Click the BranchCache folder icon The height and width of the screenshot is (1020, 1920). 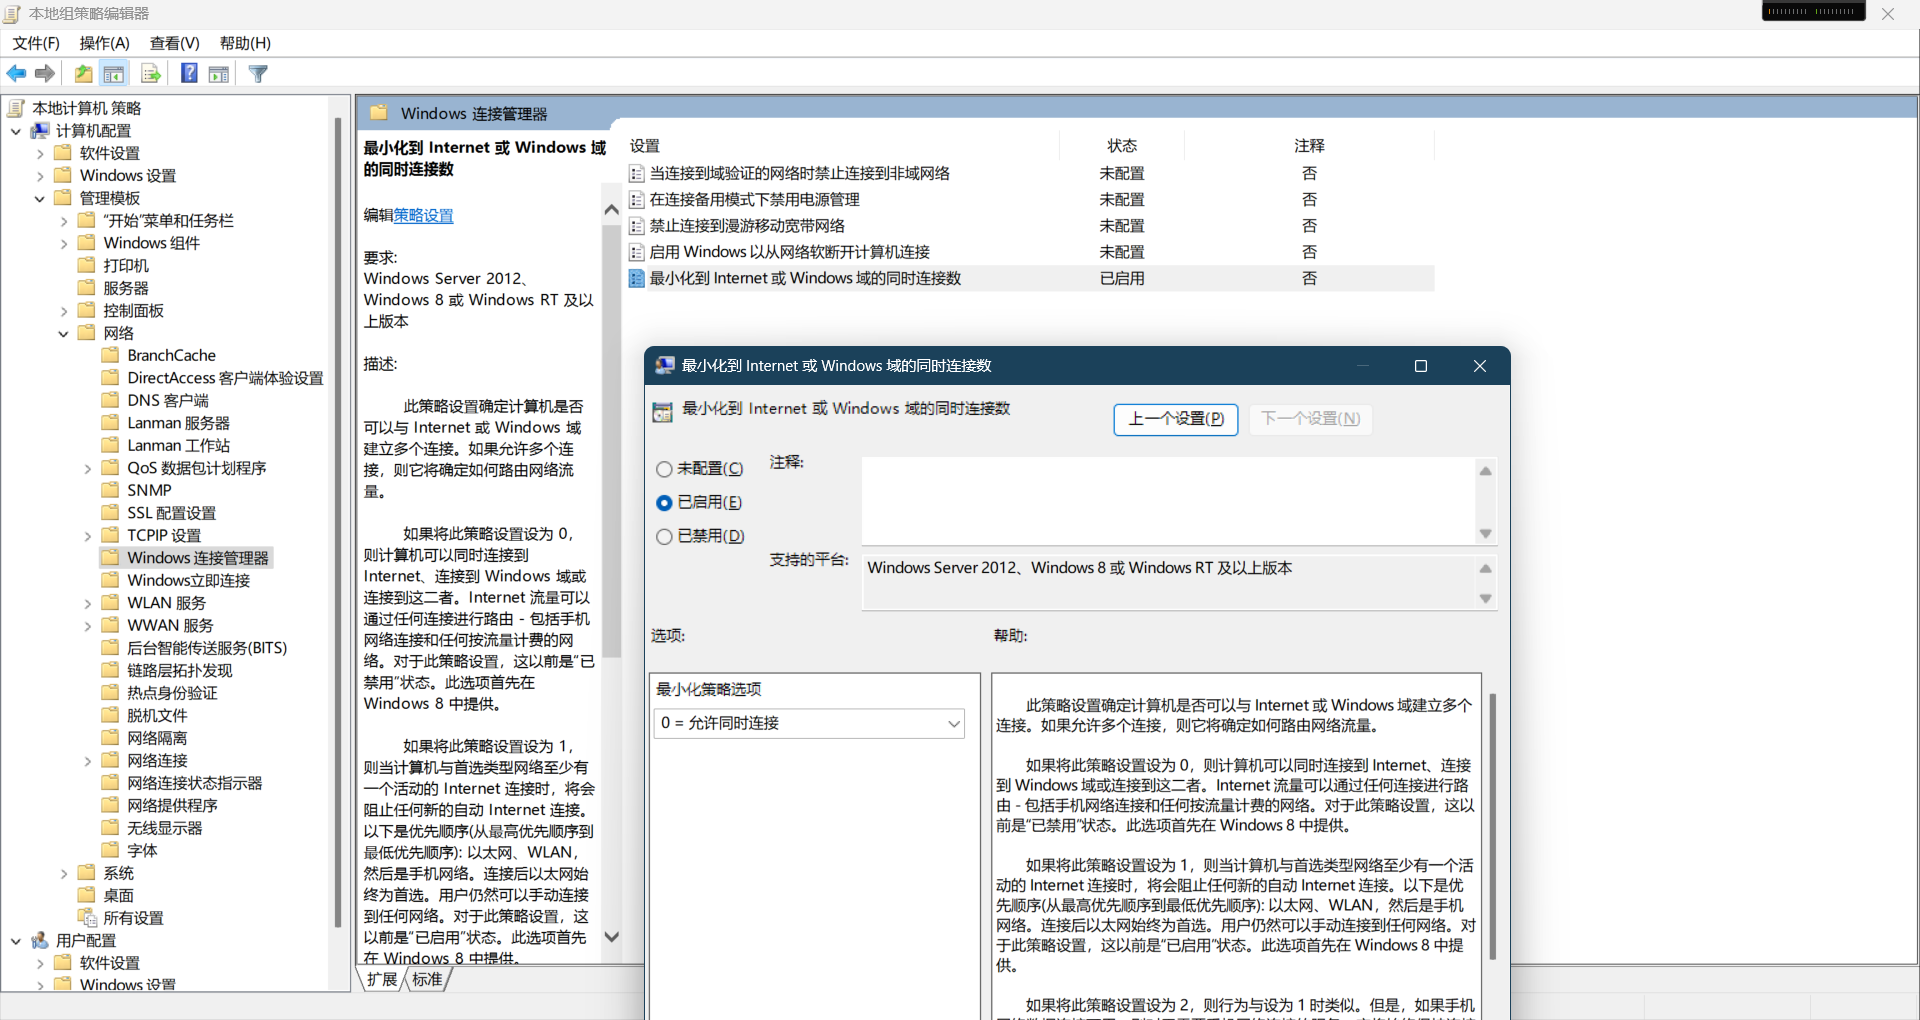(111, 356)
